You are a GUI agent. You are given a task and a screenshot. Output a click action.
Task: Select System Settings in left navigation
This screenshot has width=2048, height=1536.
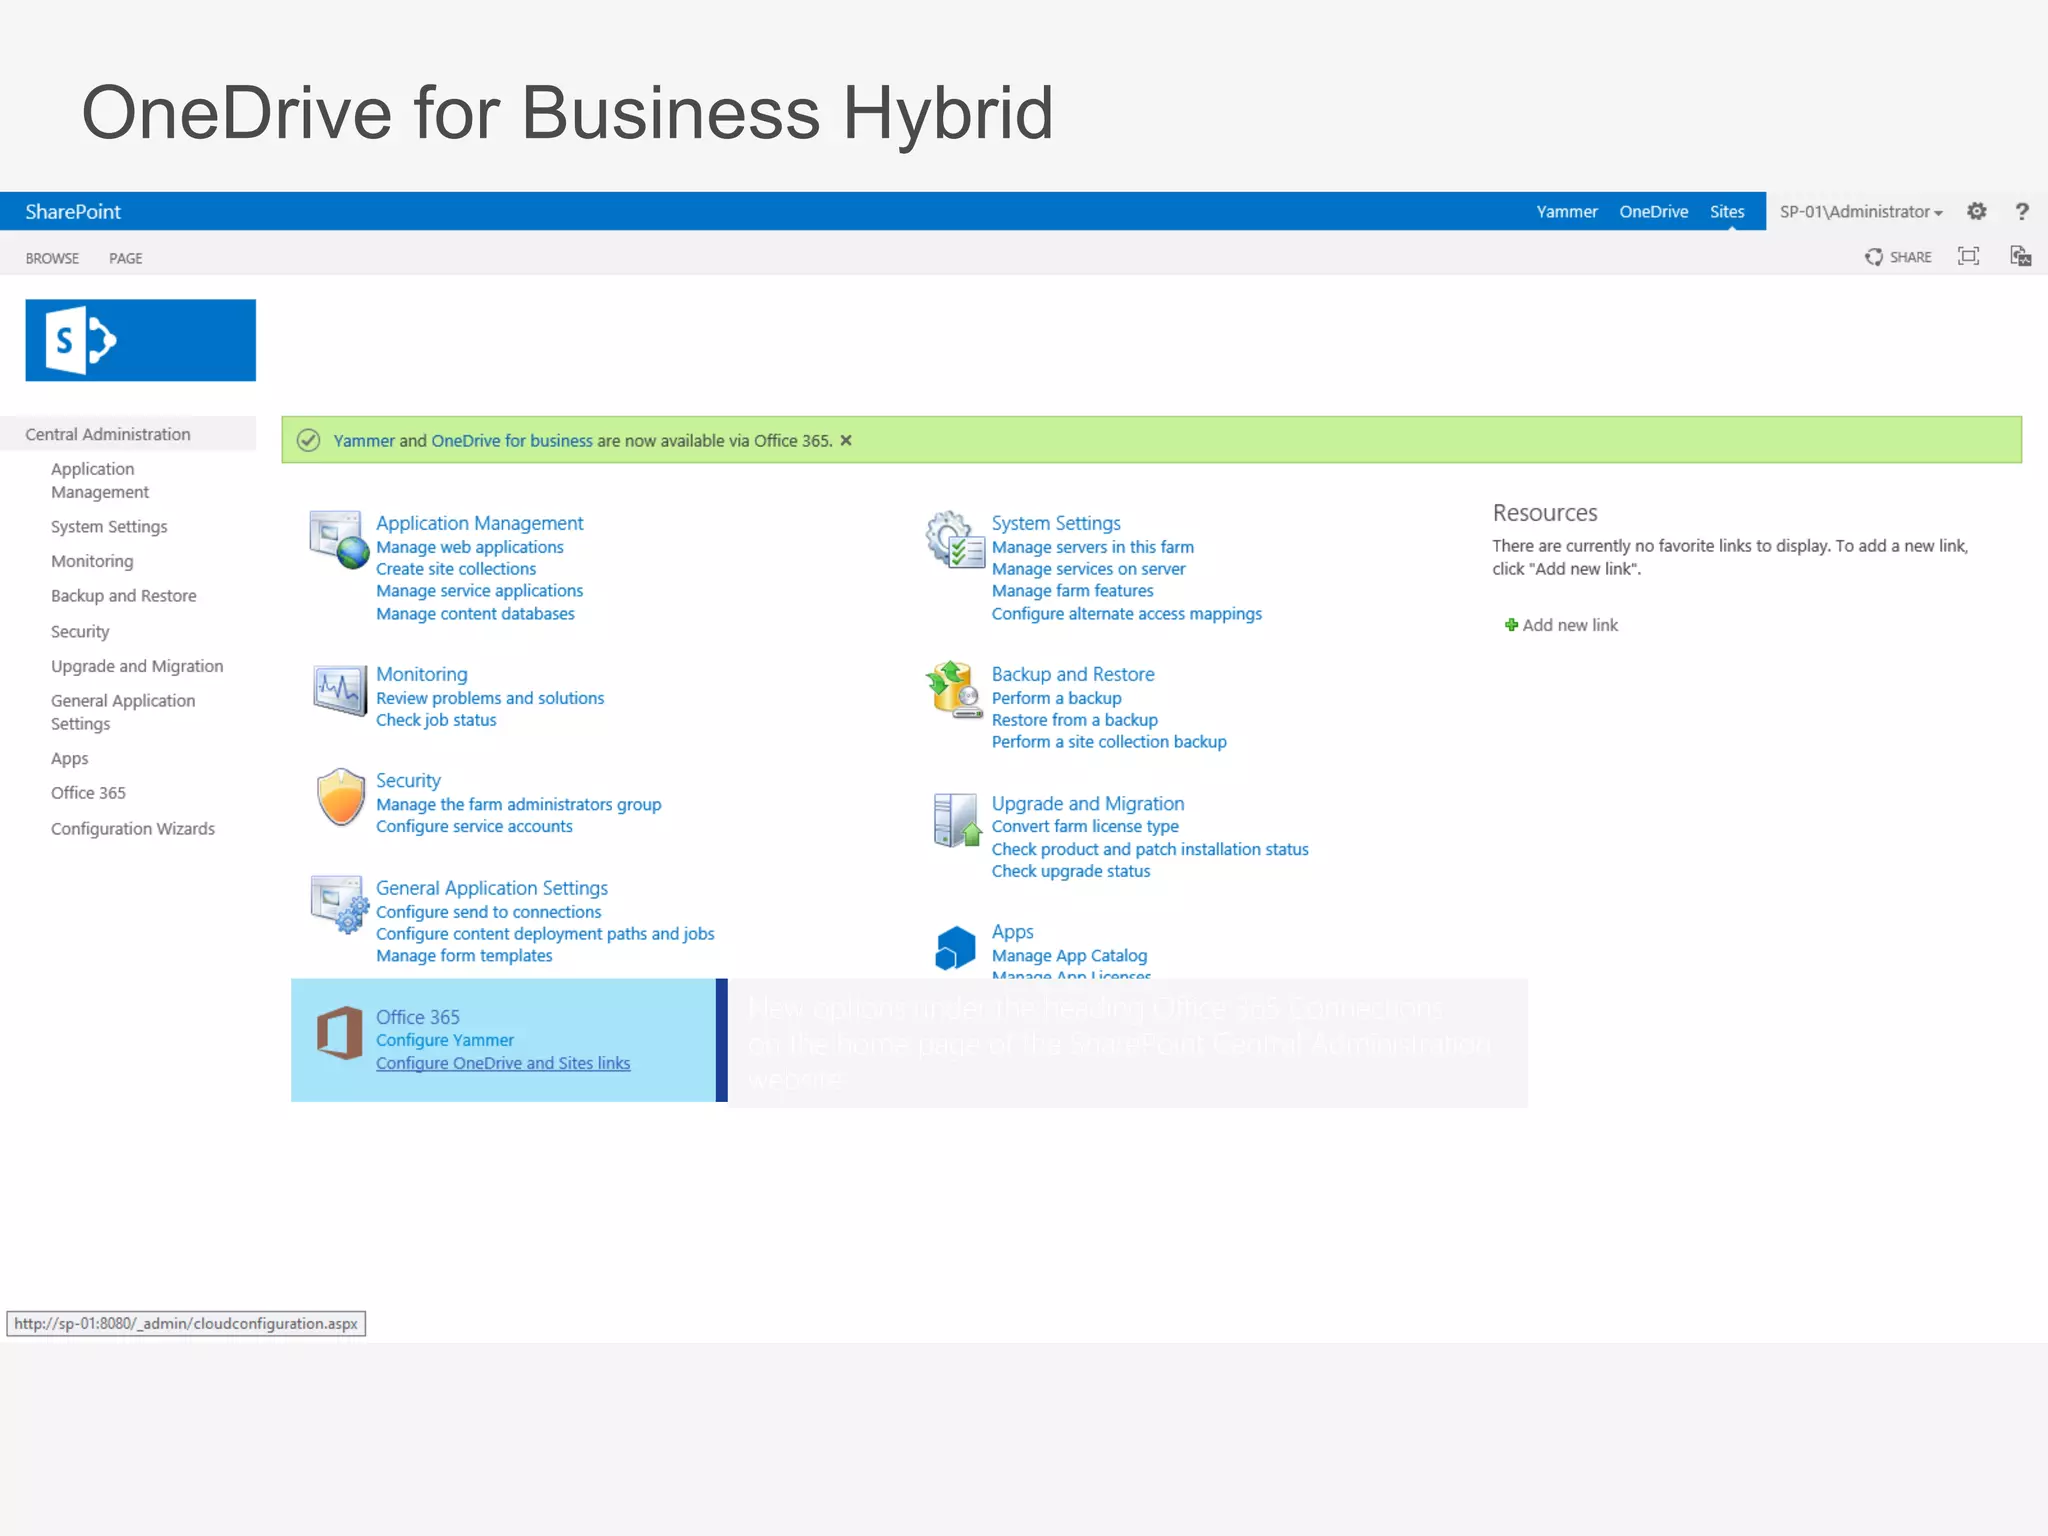coord(109,527)
